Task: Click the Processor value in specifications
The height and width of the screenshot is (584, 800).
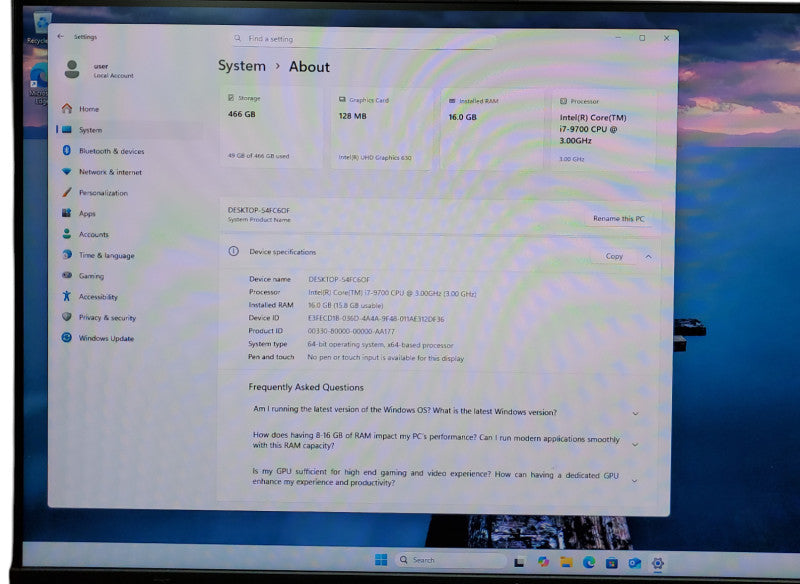Action: [392, 293]
